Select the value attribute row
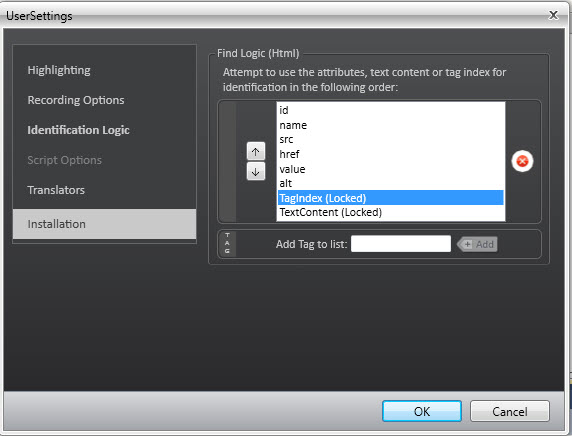The height and width of the screenshot is (436, 572). pos(391,169)
